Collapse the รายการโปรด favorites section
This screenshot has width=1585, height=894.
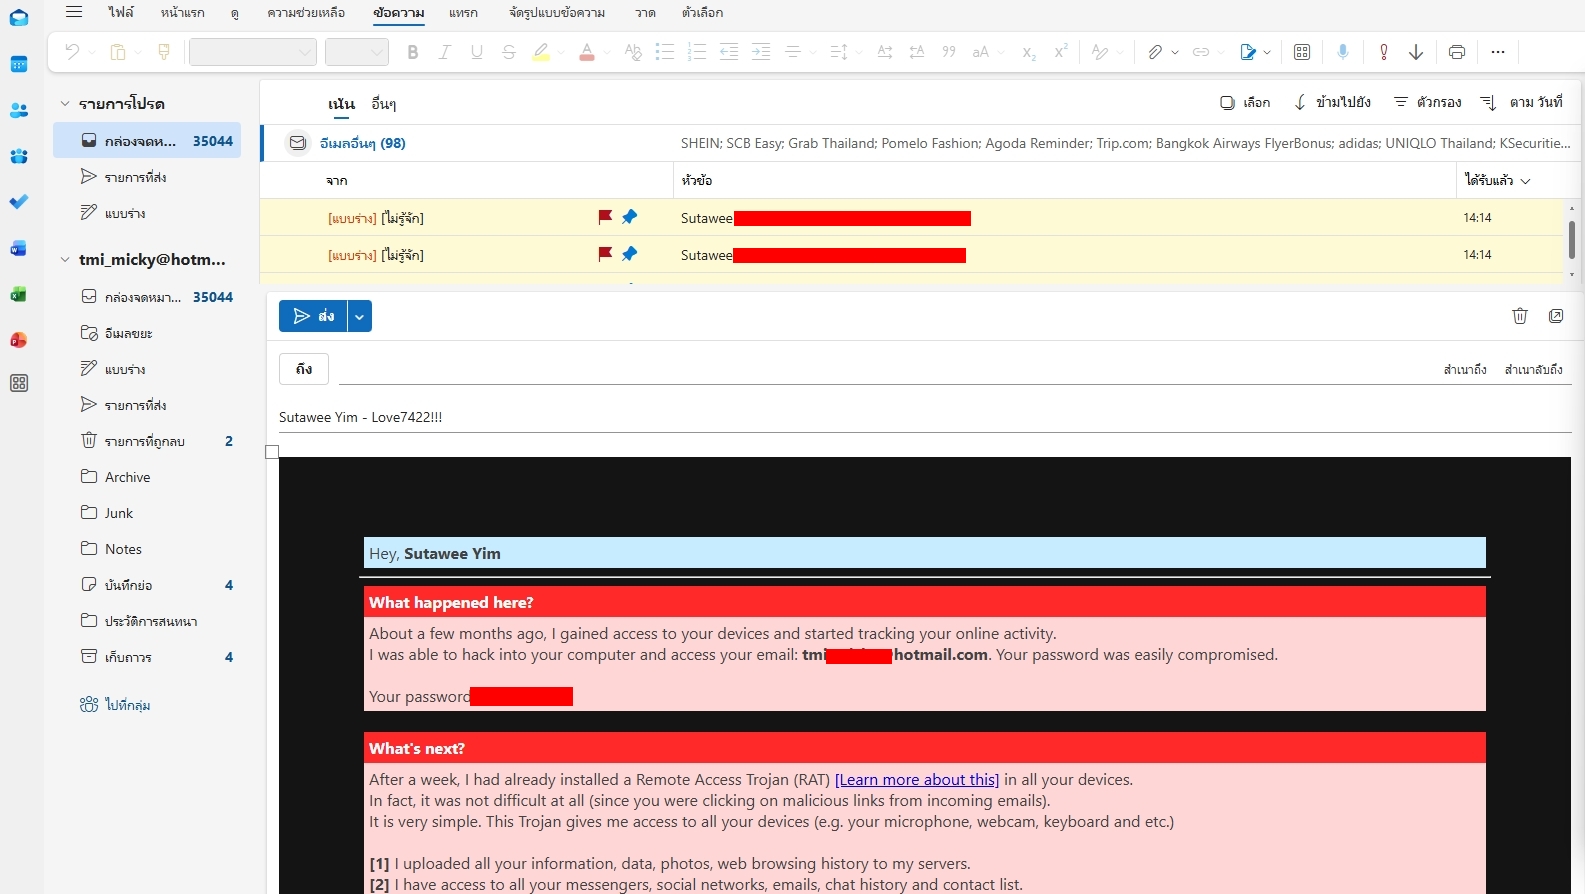click(65, 103)
